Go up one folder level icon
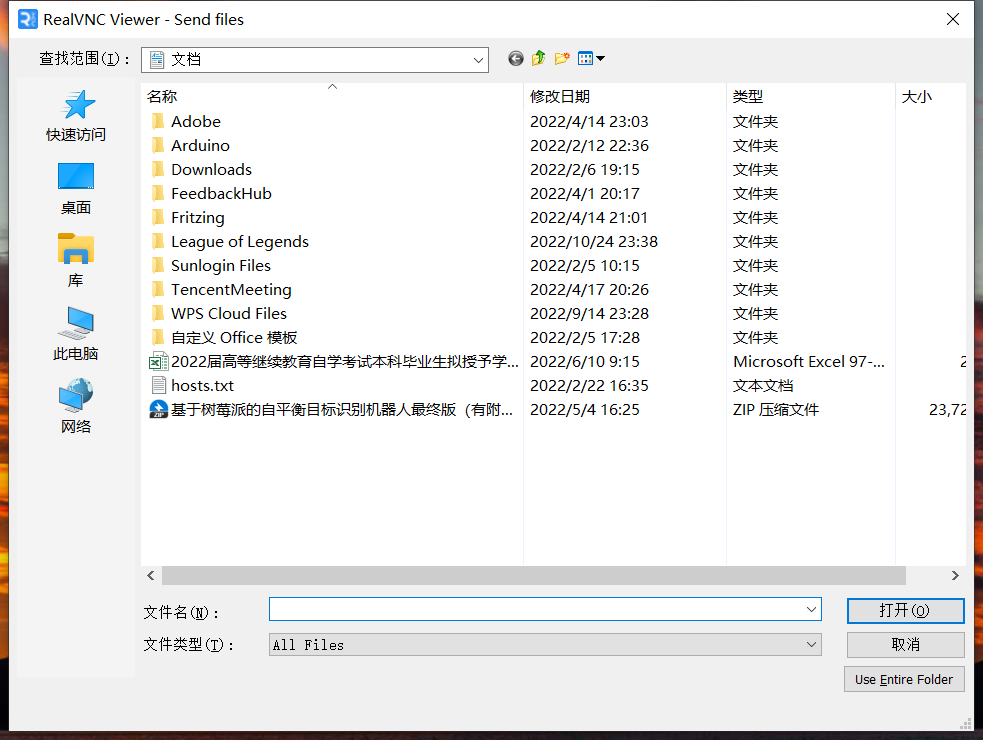Image resolution: width=983 pixels, height=740 pixels. click(539, 59)
